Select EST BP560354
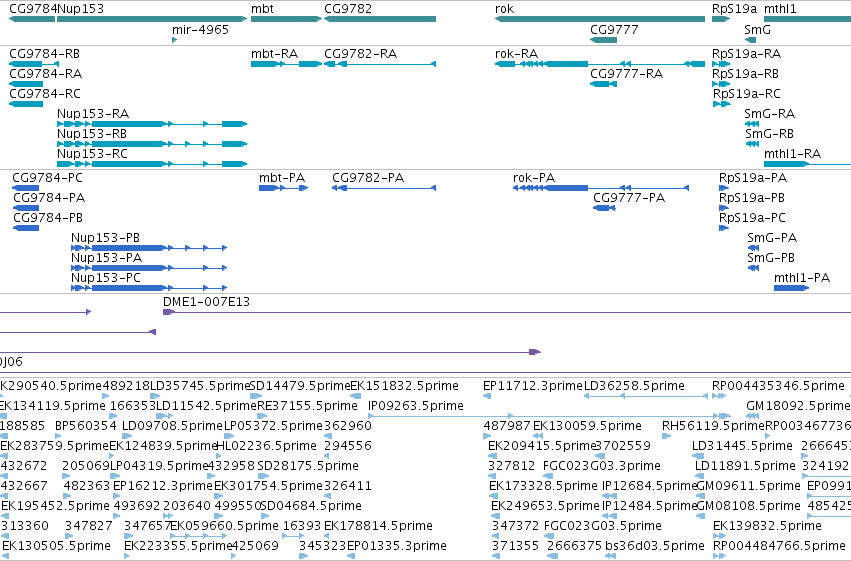The height and width of the screenshot is (561, 851). [x=59, y=436]
